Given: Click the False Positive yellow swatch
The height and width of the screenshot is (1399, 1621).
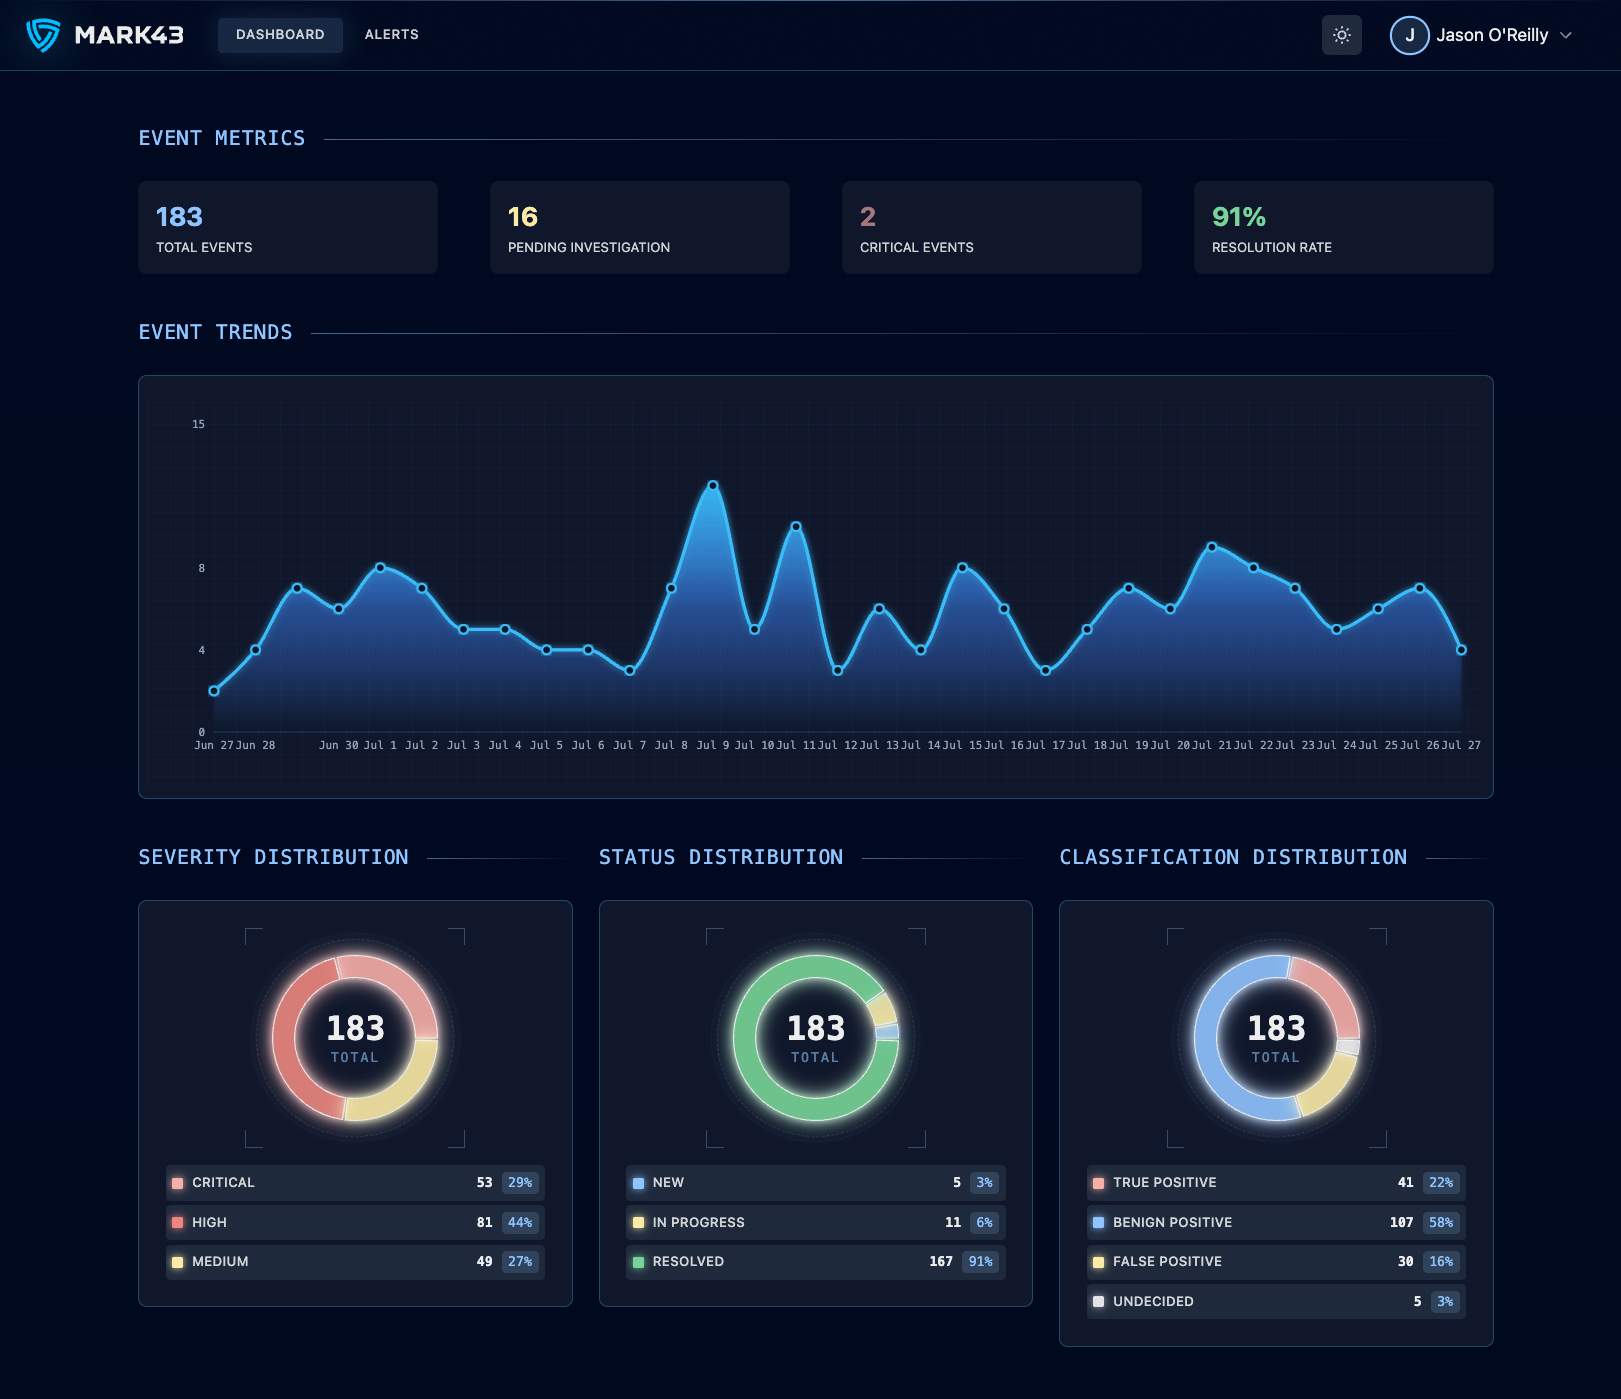Looking at the screenshot, I should click(x=1099, y=1262).
